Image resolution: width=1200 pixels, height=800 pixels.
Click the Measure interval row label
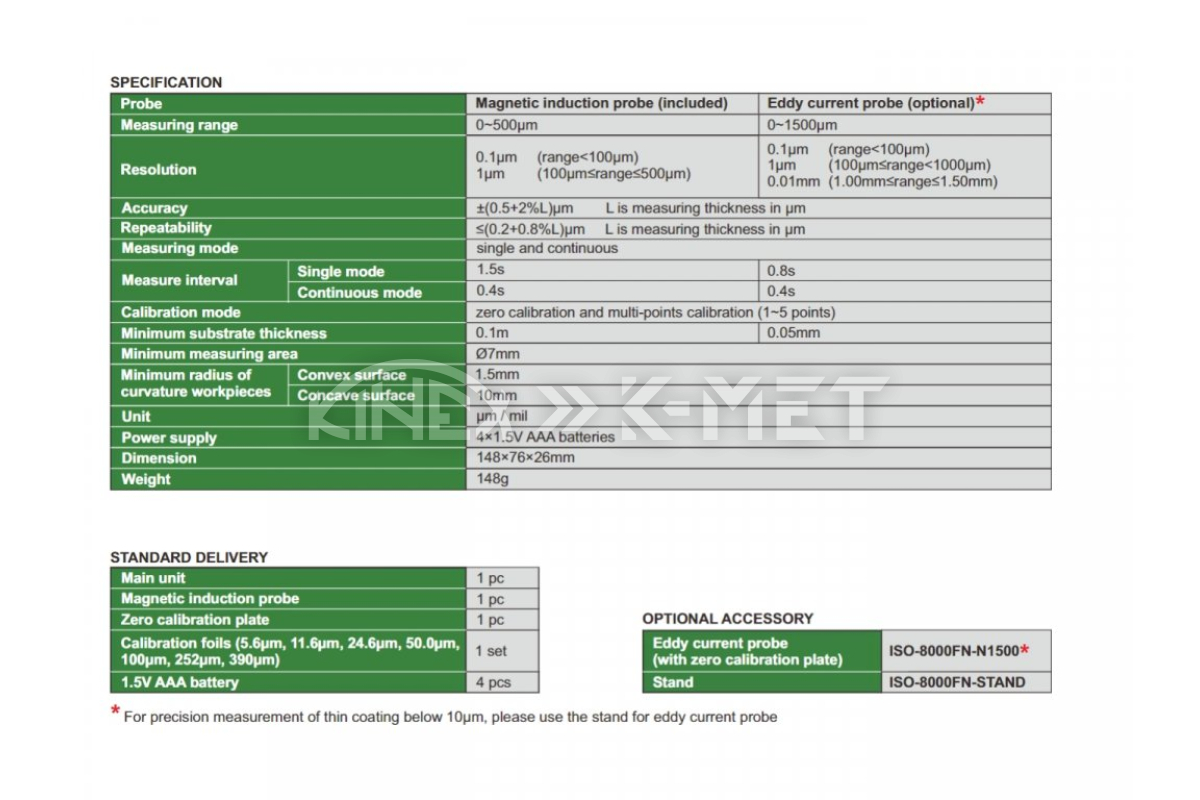click(199, 281)
